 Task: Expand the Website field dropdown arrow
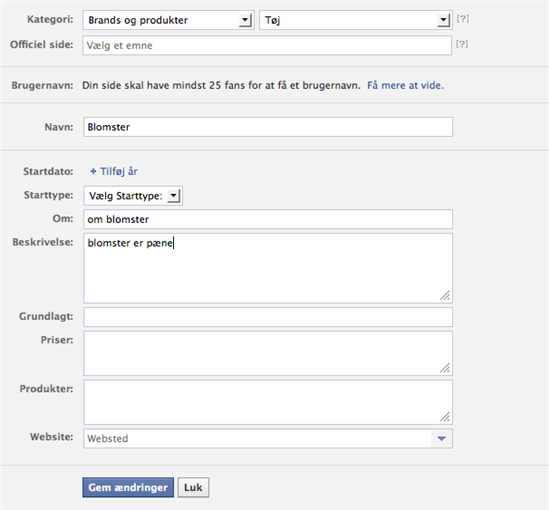click(442, 438)
